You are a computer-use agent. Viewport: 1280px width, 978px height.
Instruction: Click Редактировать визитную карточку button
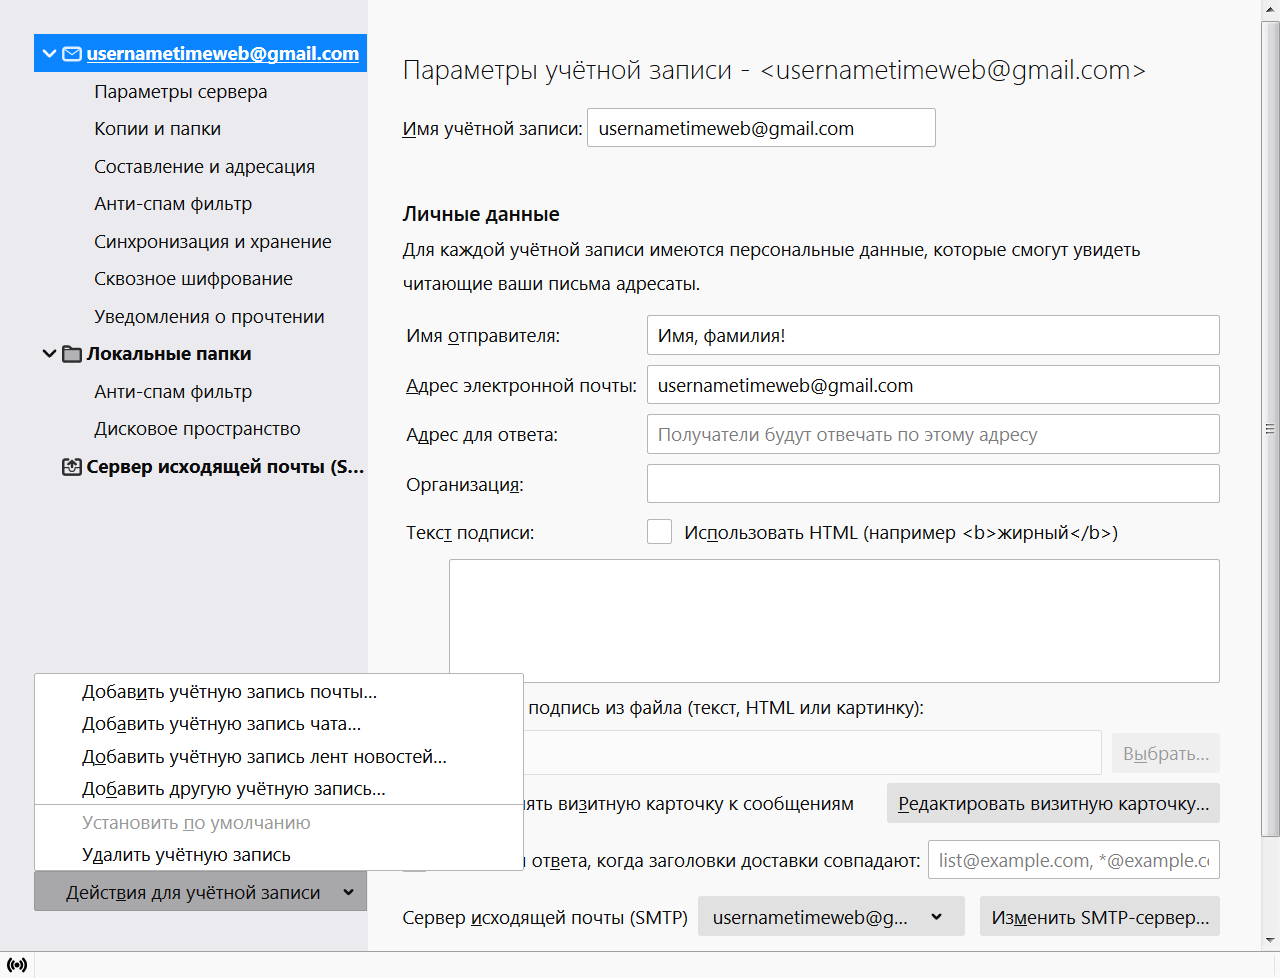1052,804
